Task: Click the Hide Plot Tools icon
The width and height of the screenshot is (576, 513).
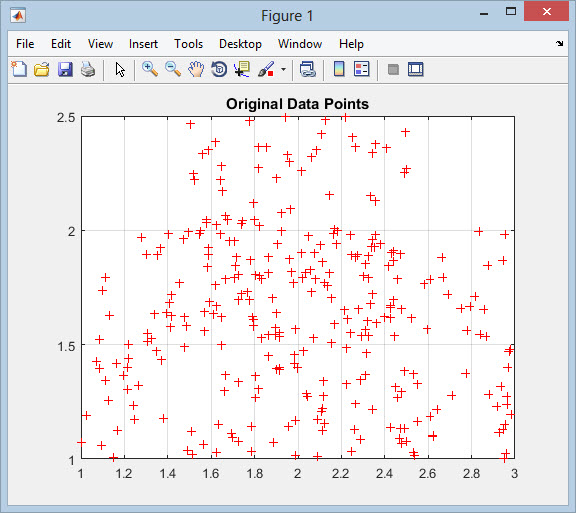Action: click(393, 69)
